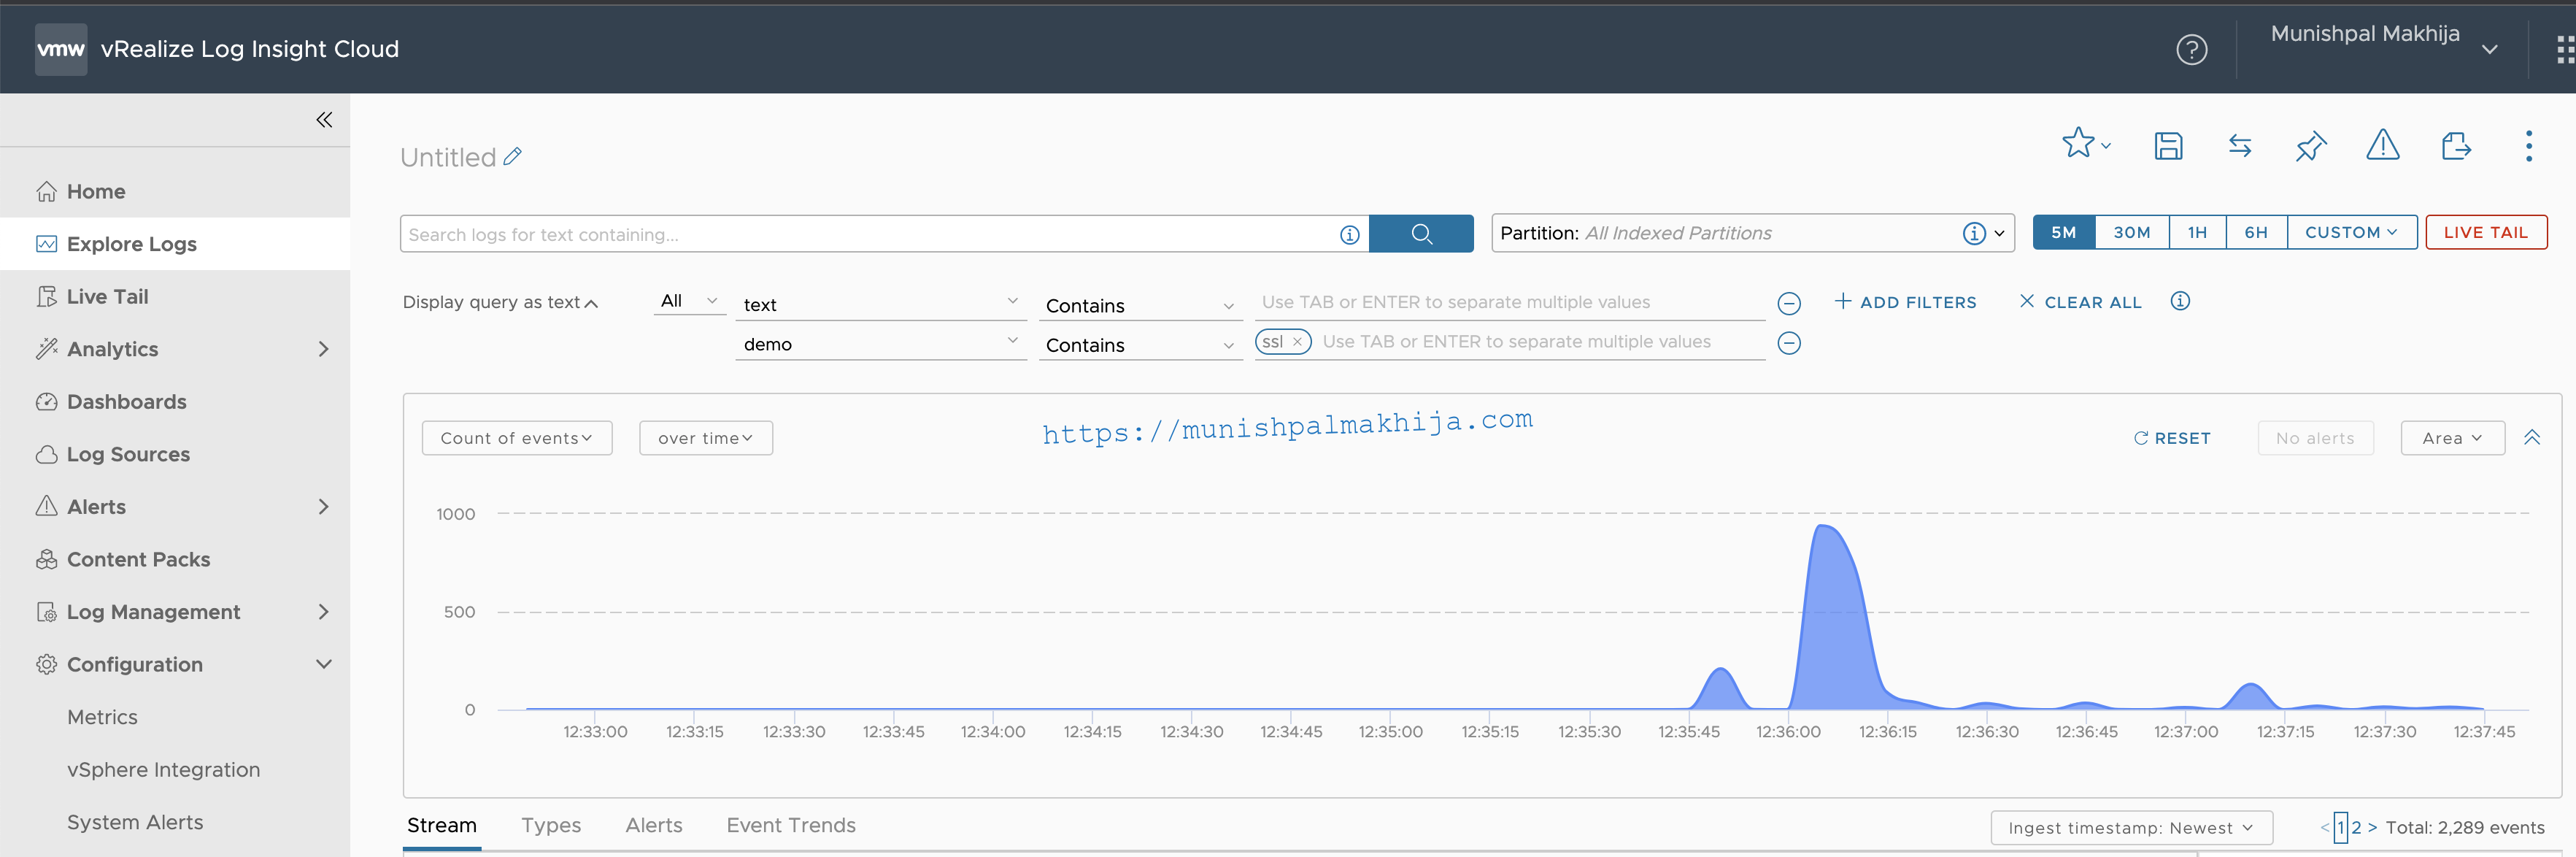Screen dimensions: 2576x857
Task: Pin the query with the pushpin icon
Action: point(2310,146)
